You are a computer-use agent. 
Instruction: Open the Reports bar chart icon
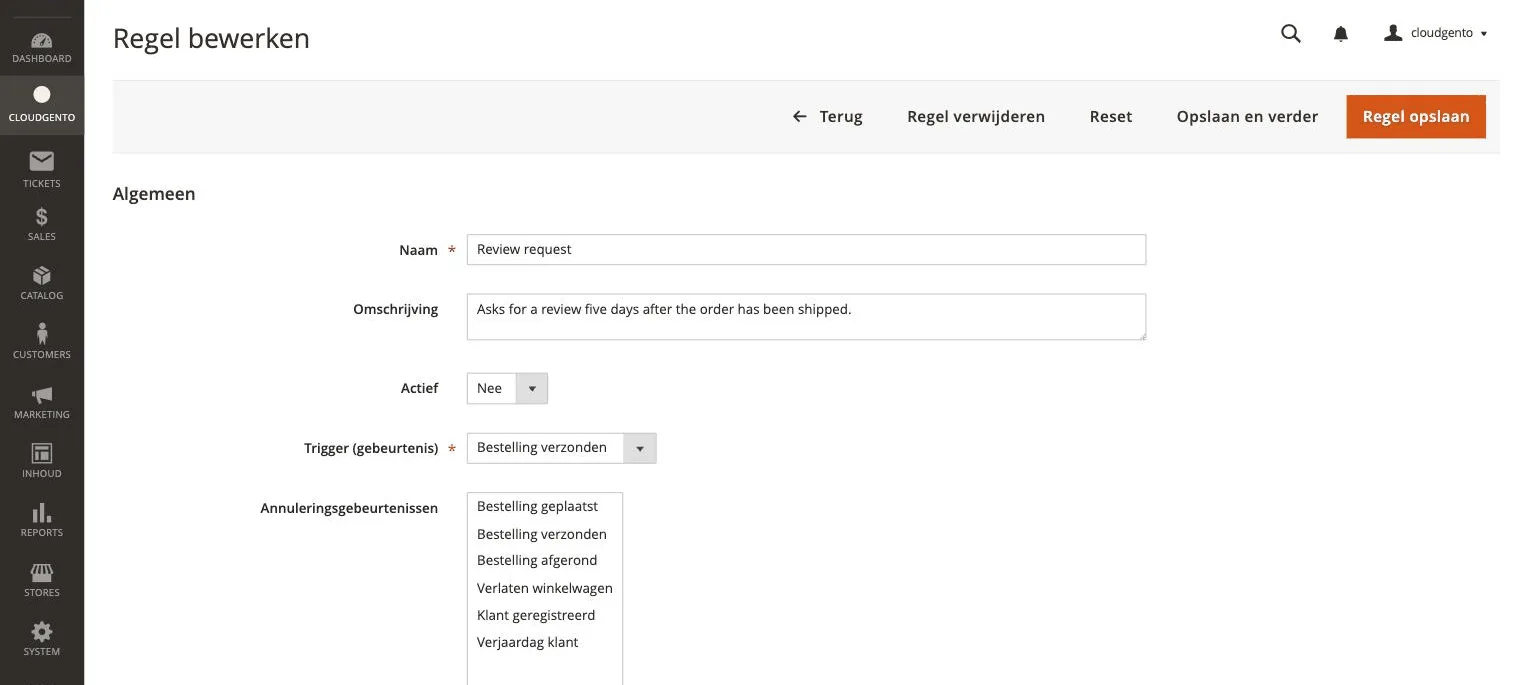pyautogui.click(x=42, y=513)
